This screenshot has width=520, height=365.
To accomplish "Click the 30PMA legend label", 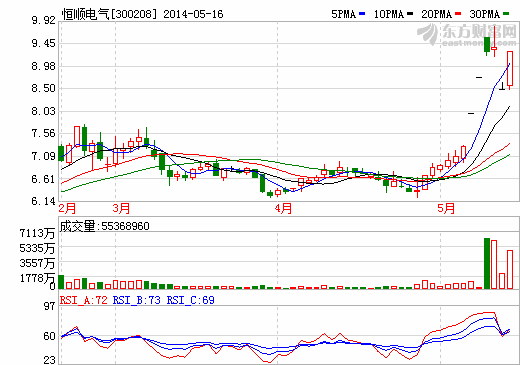I will [485, 14].
